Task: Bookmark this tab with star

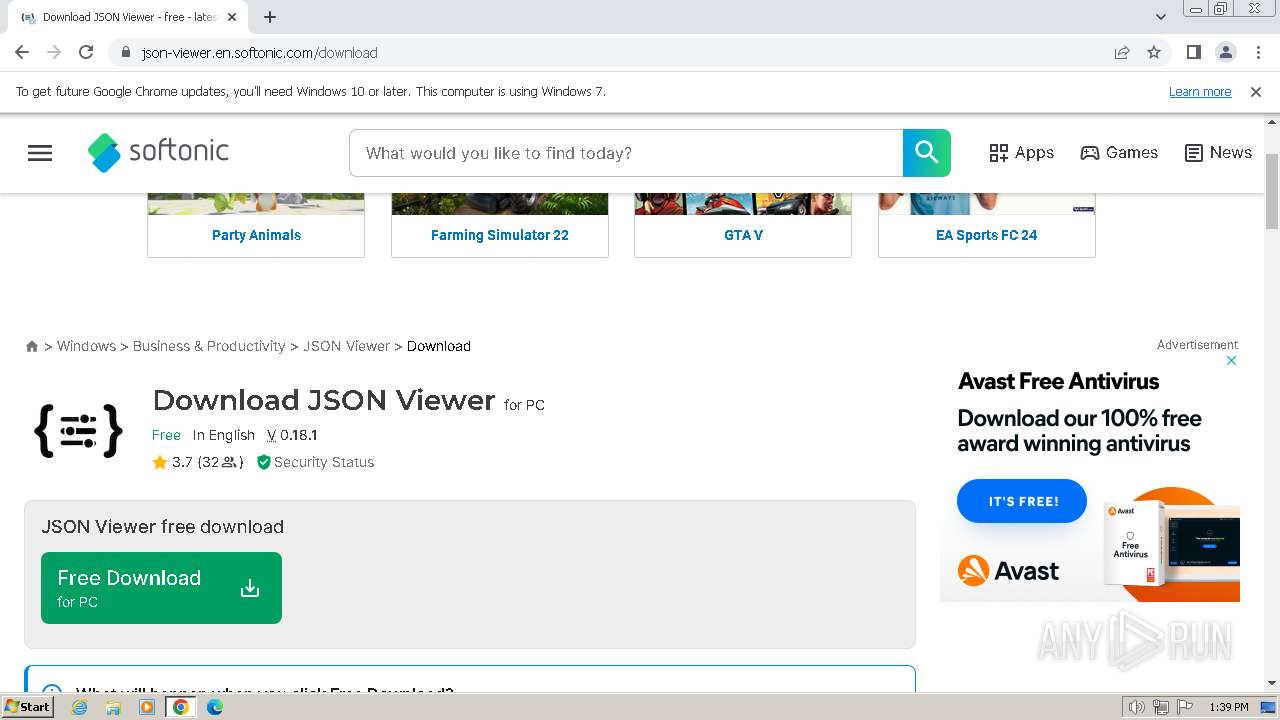Action: point(1154,52)
